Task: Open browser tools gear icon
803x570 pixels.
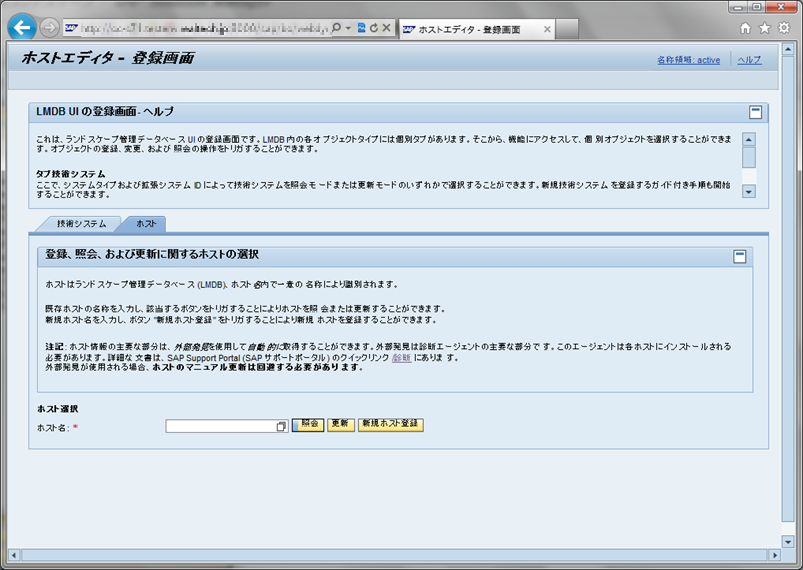Action: tap(784, 28)
